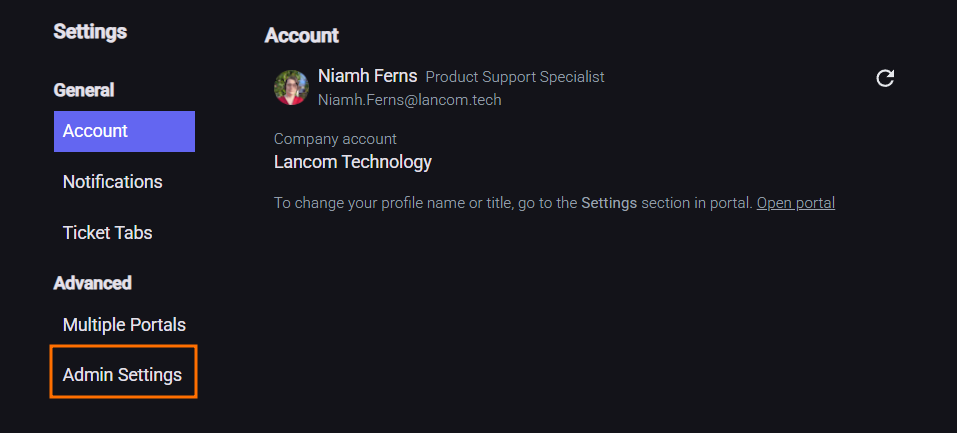Click the bold Settings word in instructions
This screenshot has height=433, width=957.
pos(608,203)
